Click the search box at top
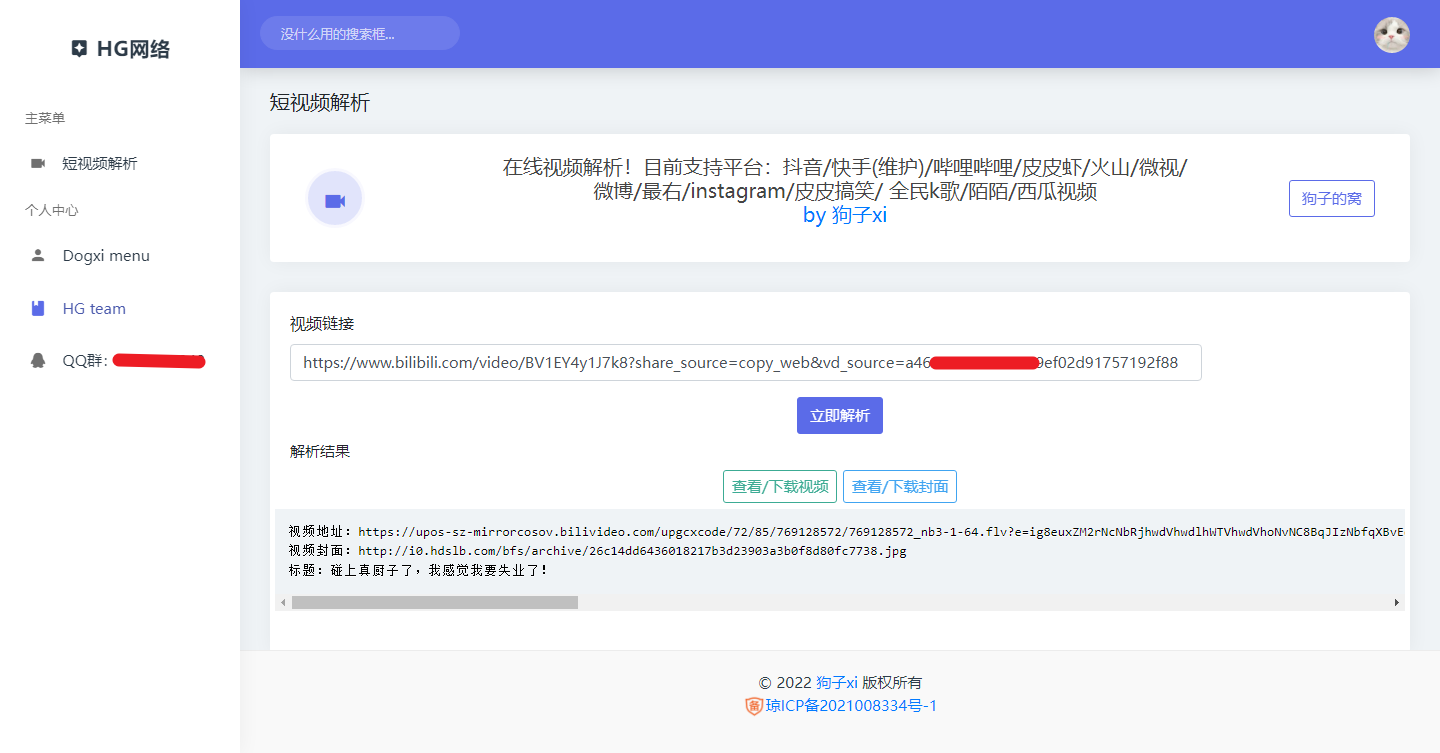Image resolution: width=1440 pixels, height=753 pixels. click(x=360, y=33)
